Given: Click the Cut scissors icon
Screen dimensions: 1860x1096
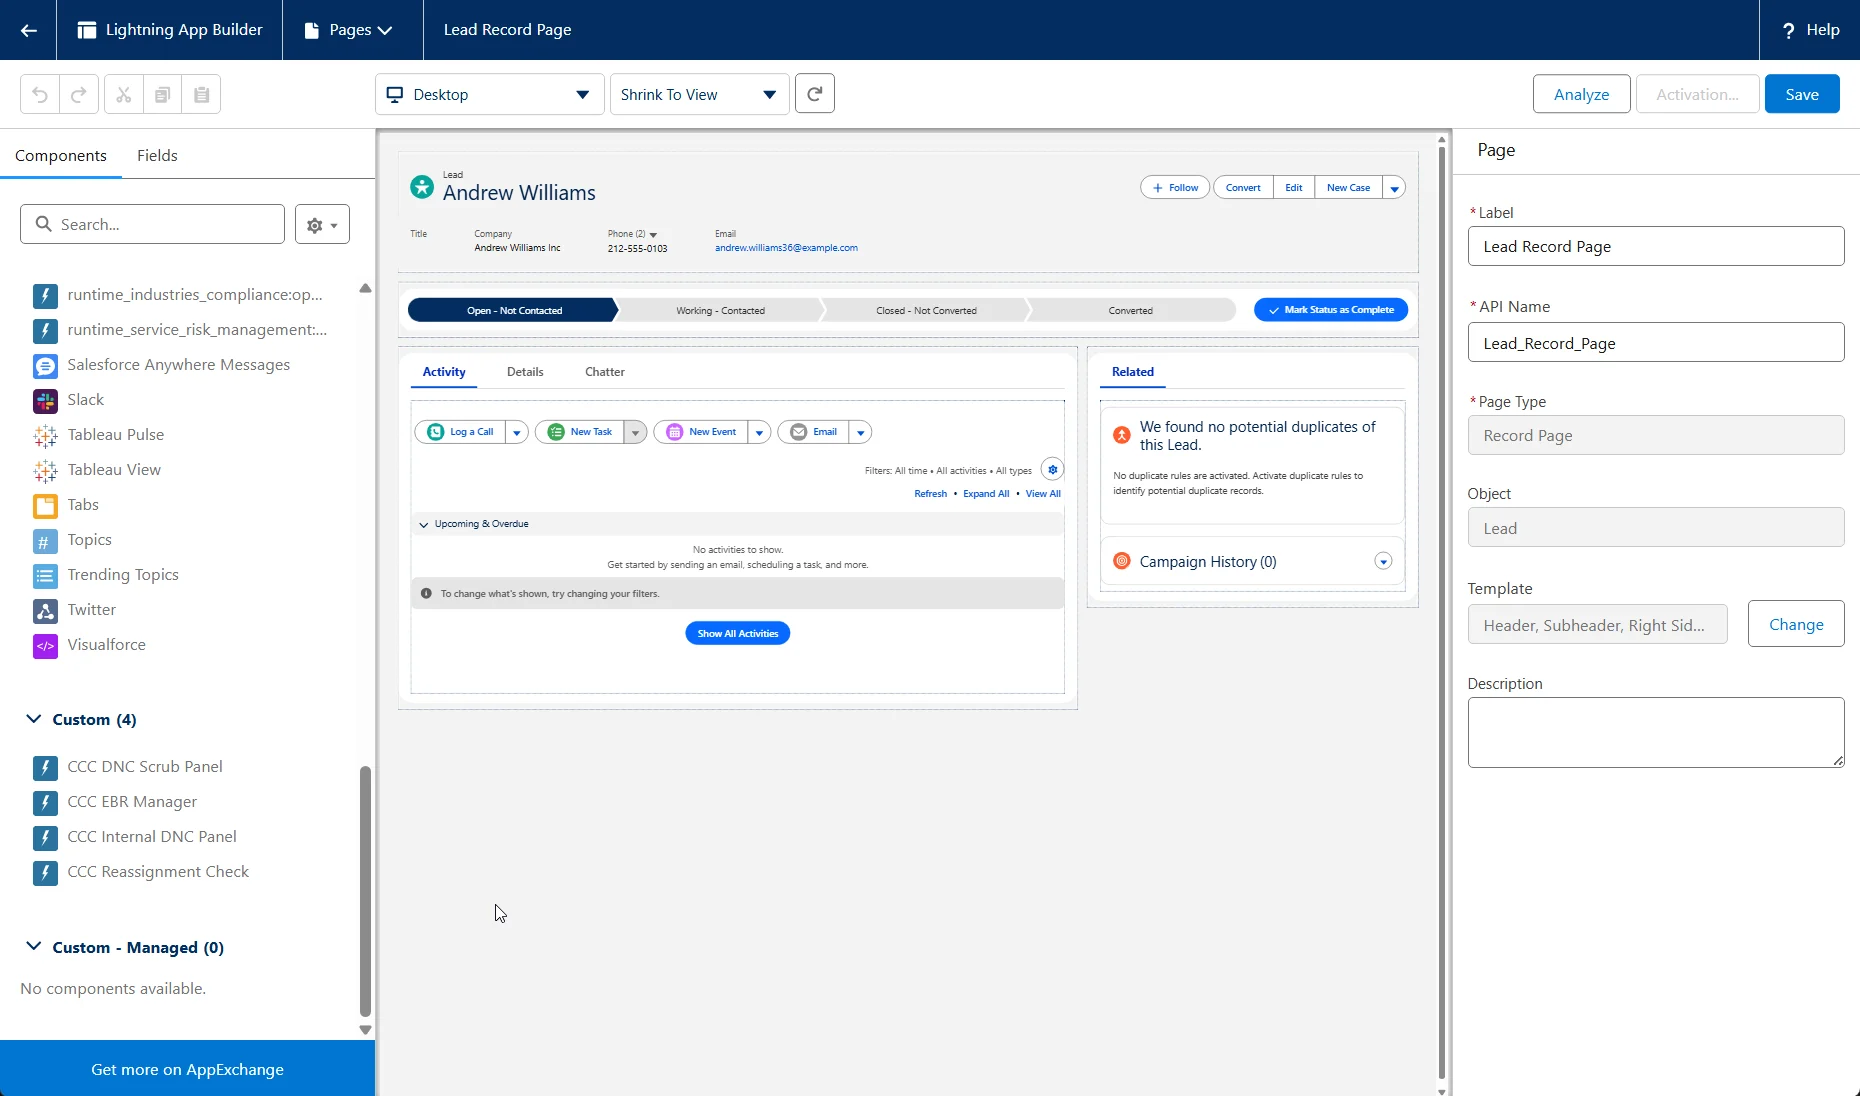Looking at the screenshot, I should pos(124,94).
